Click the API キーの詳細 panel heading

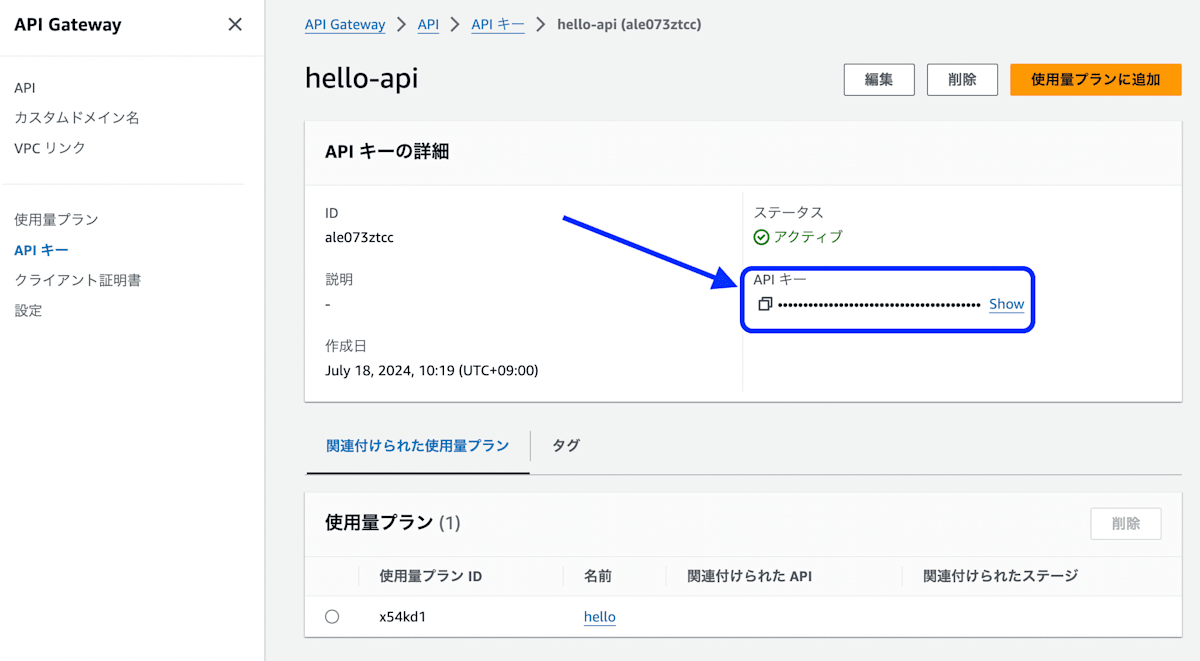pos(387,152)
